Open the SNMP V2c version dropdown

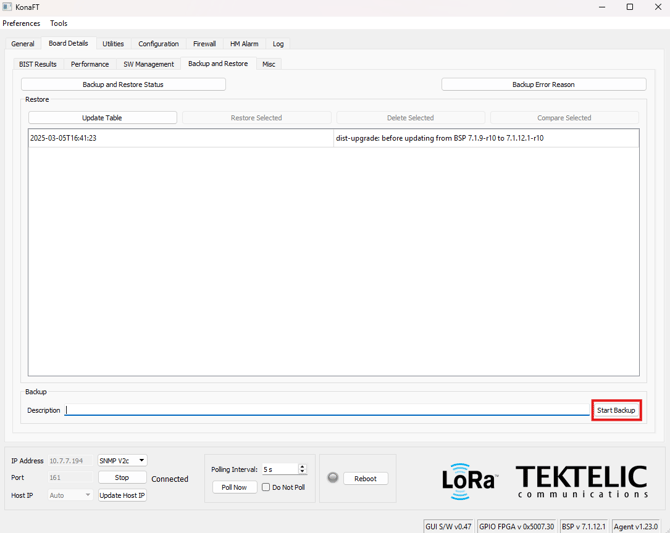tap(122, 461)
